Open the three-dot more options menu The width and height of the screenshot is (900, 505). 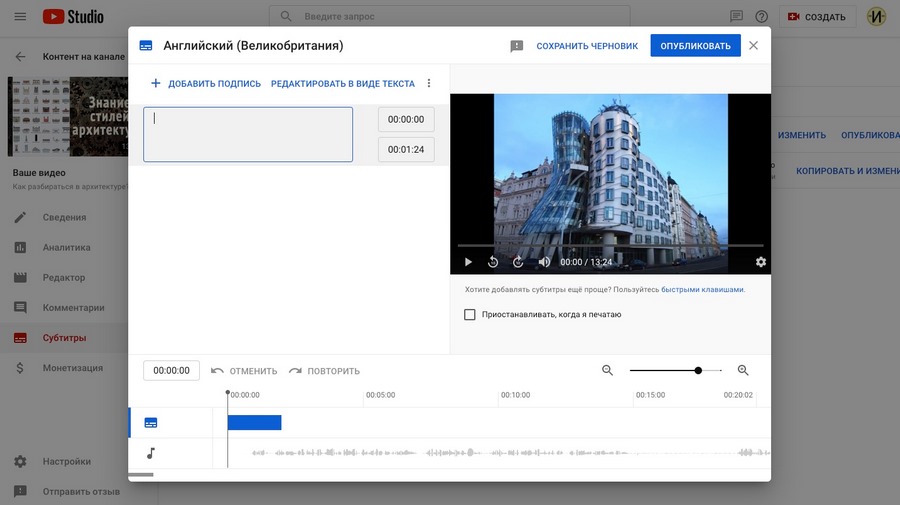pyautogui.click(x=429, y=84)
